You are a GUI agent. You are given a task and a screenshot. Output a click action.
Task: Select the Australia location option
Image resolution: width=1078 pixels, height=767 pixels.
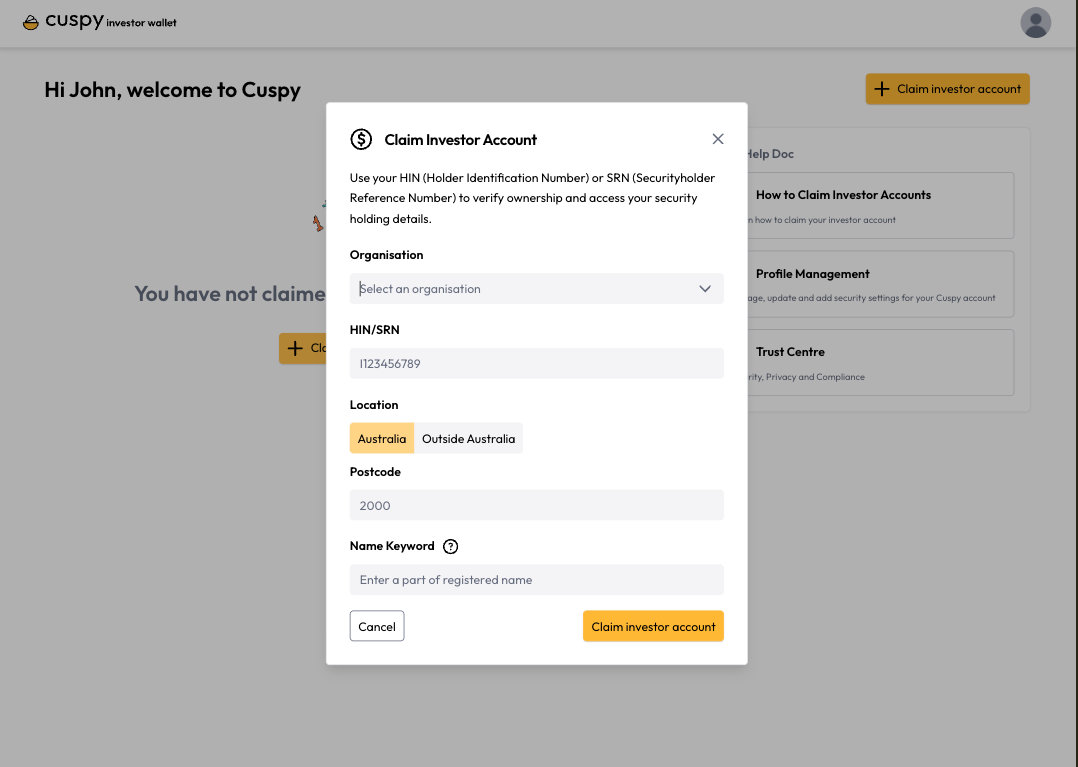(382, 438)
